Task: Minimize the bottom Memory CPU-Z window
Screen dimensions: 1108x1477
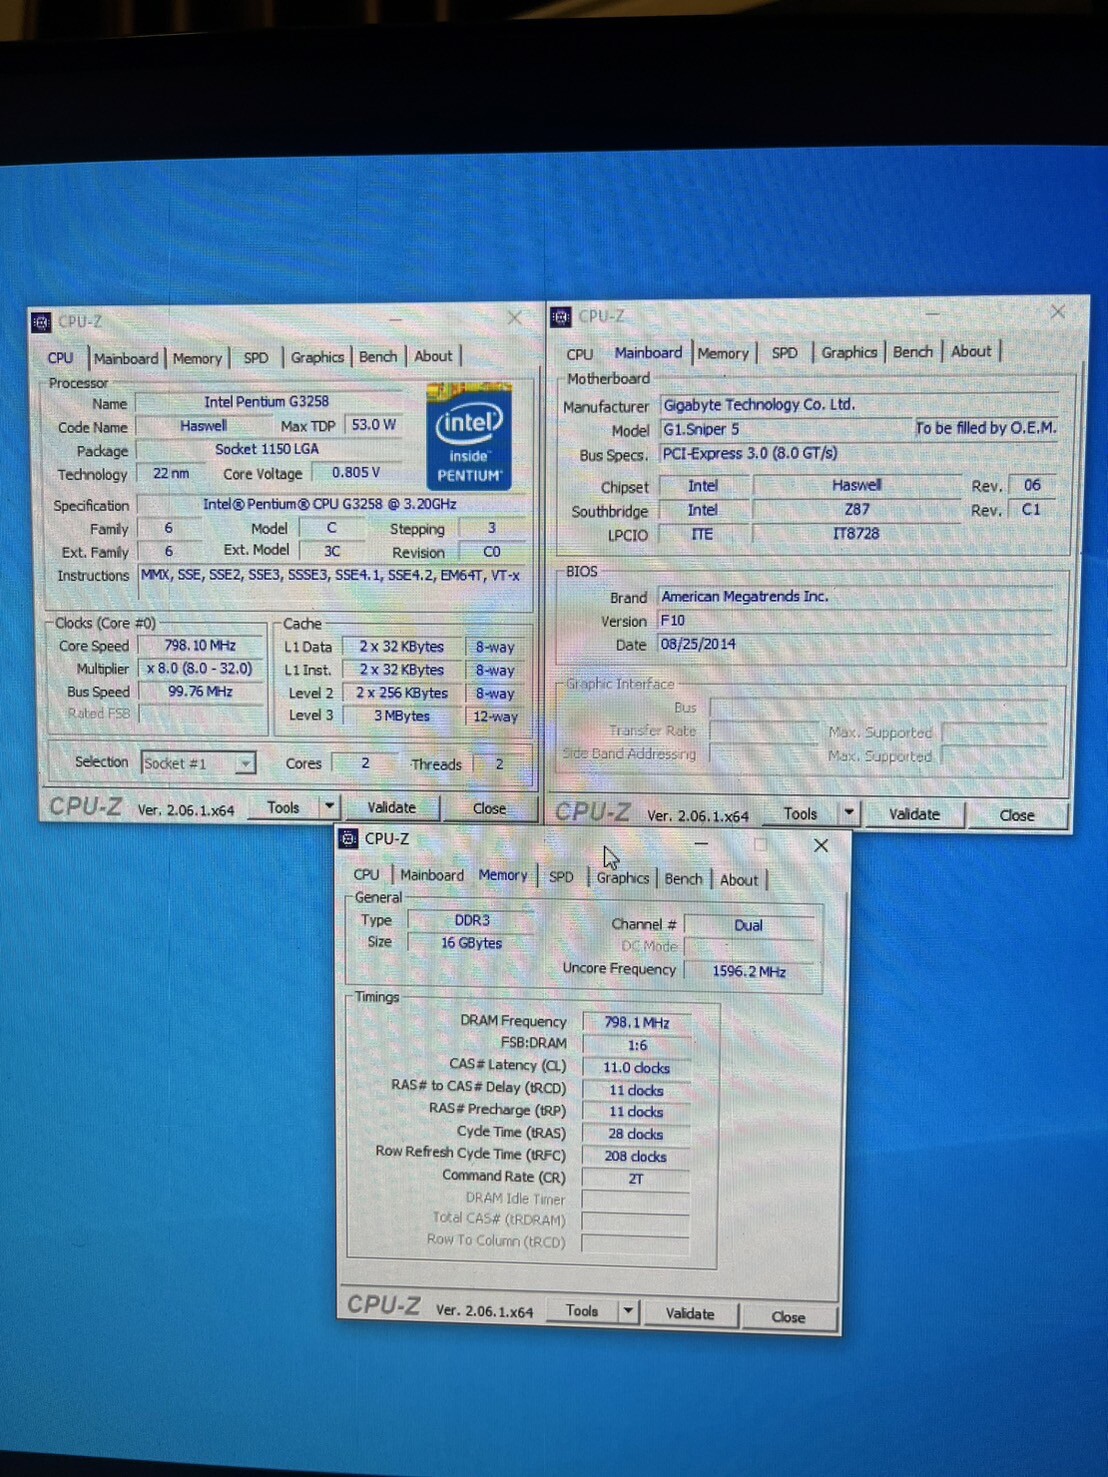Action: click(x=701, y=843)
